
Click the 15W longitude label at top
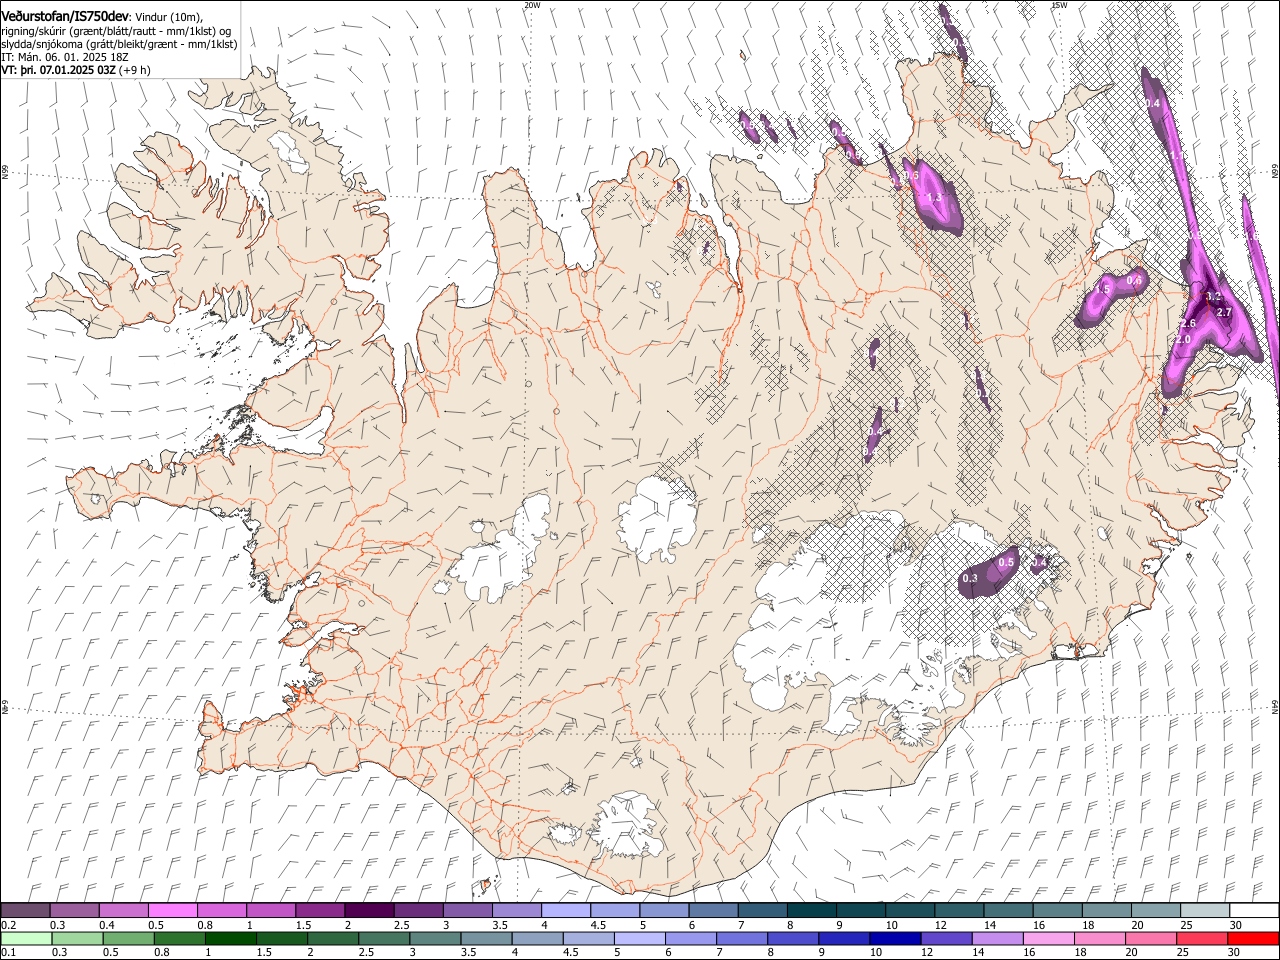pos(1060,5)
